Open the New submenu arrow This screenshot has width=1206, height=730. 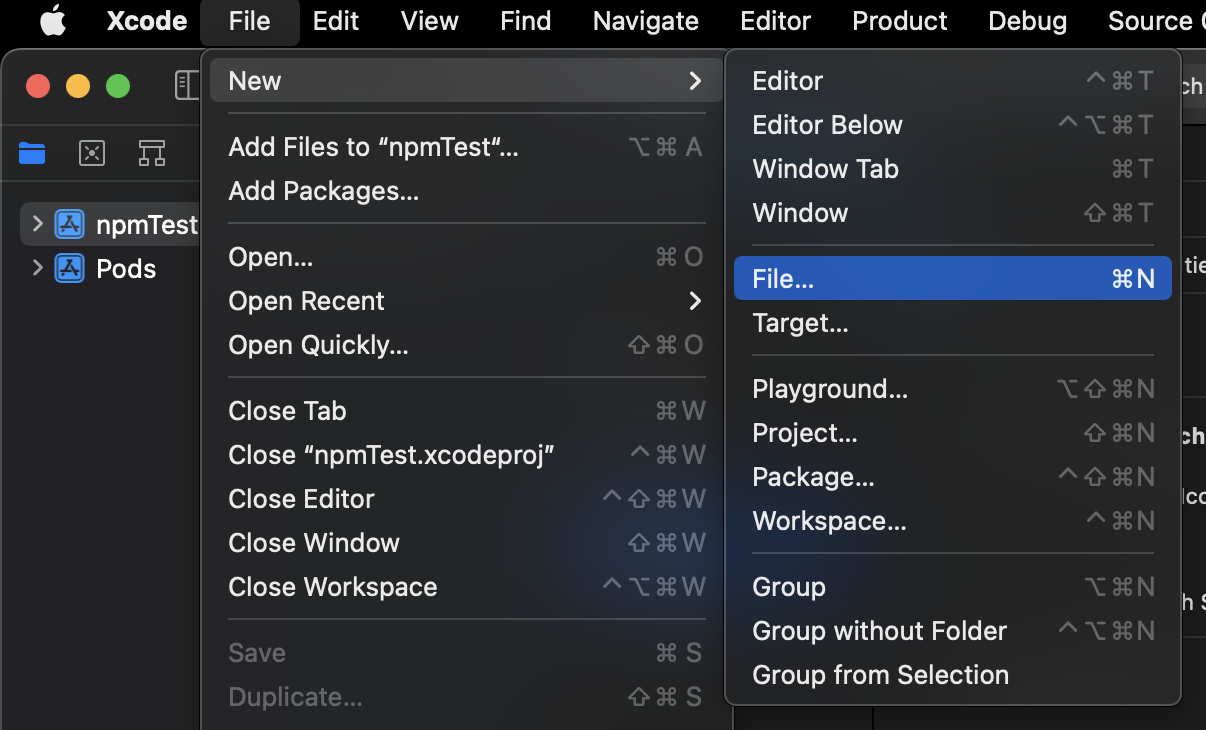coord(695,81)
